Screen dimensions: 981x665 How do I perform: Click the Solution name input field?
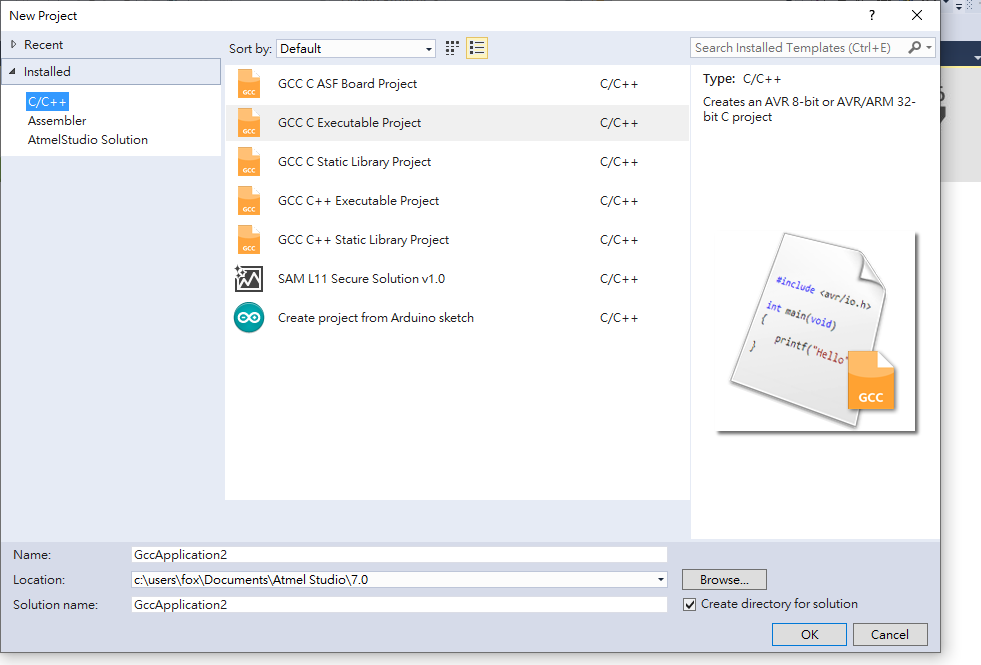pyautogui.click(x=399, y=605)
